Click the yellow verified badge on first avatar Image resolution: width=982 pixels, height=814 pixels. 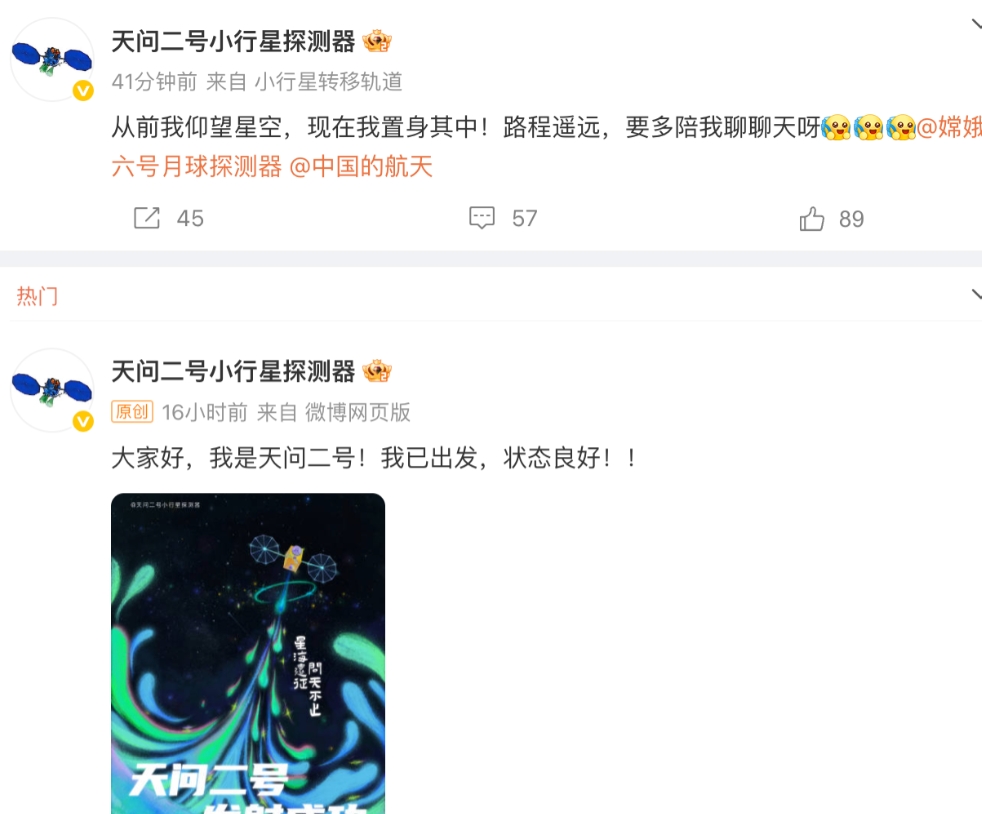83,91
